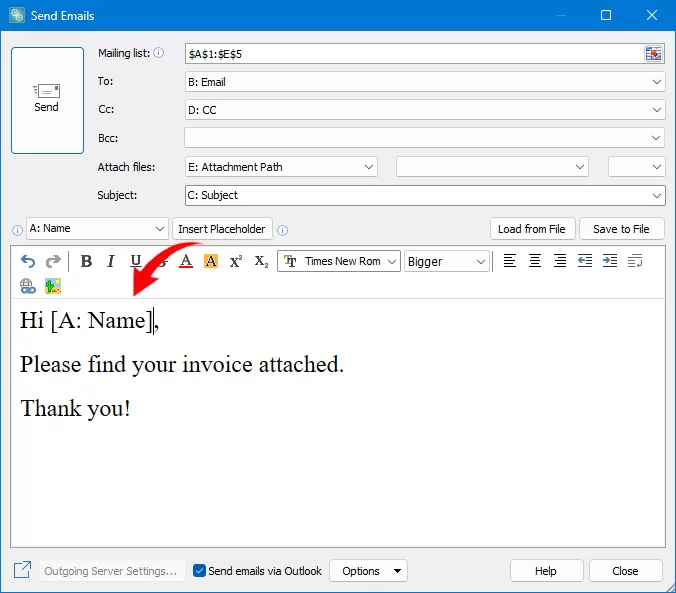This screenshot has height=593, width=676.
Task: Uncheck Send emails via Outlook
Action: (199, 571)
